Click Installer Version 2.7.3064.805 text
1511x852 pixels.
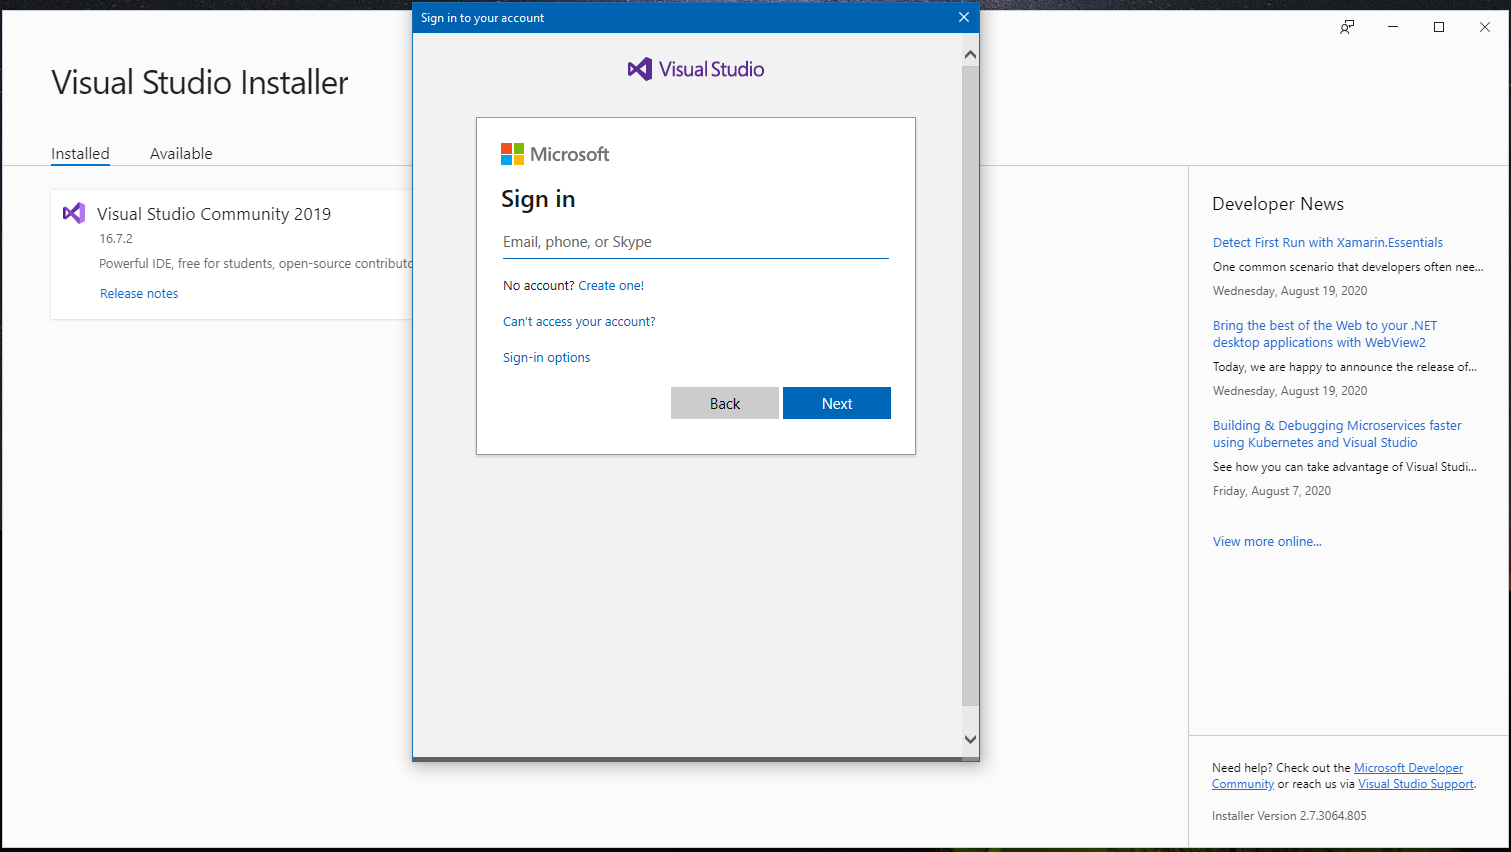(1289, 815)
